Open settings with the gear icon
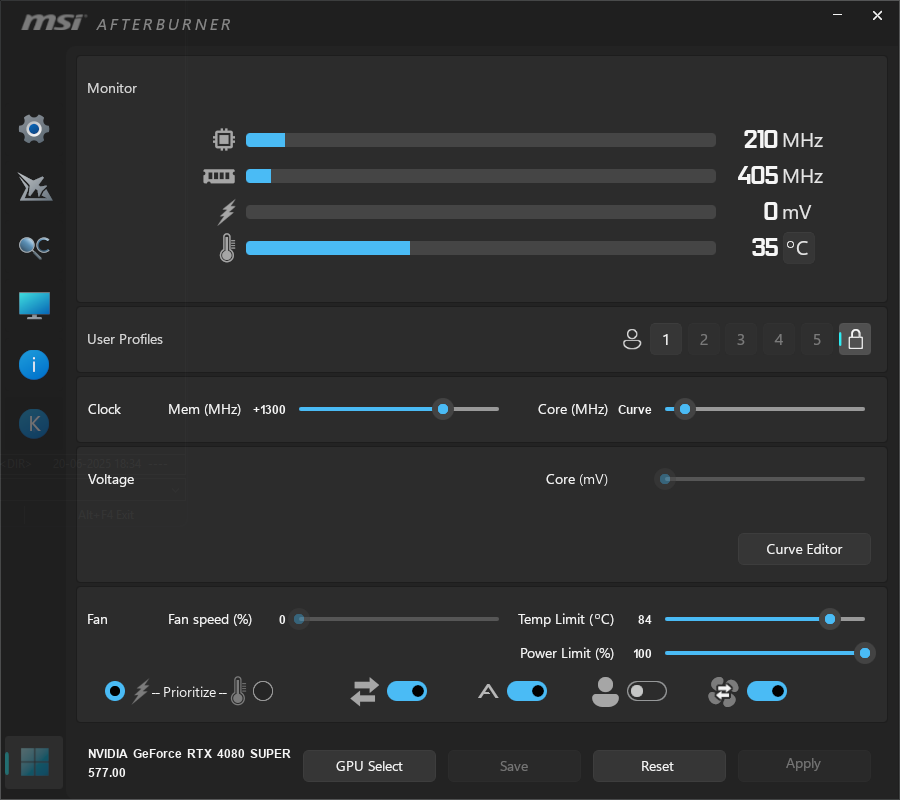The height and width of the screenshot is (800, 900). 34,129
